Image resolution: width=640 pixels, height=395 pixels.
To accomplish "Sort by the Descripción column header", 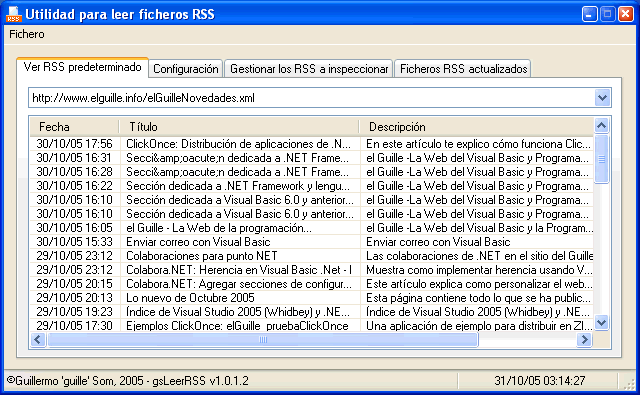I will (476, 127).
